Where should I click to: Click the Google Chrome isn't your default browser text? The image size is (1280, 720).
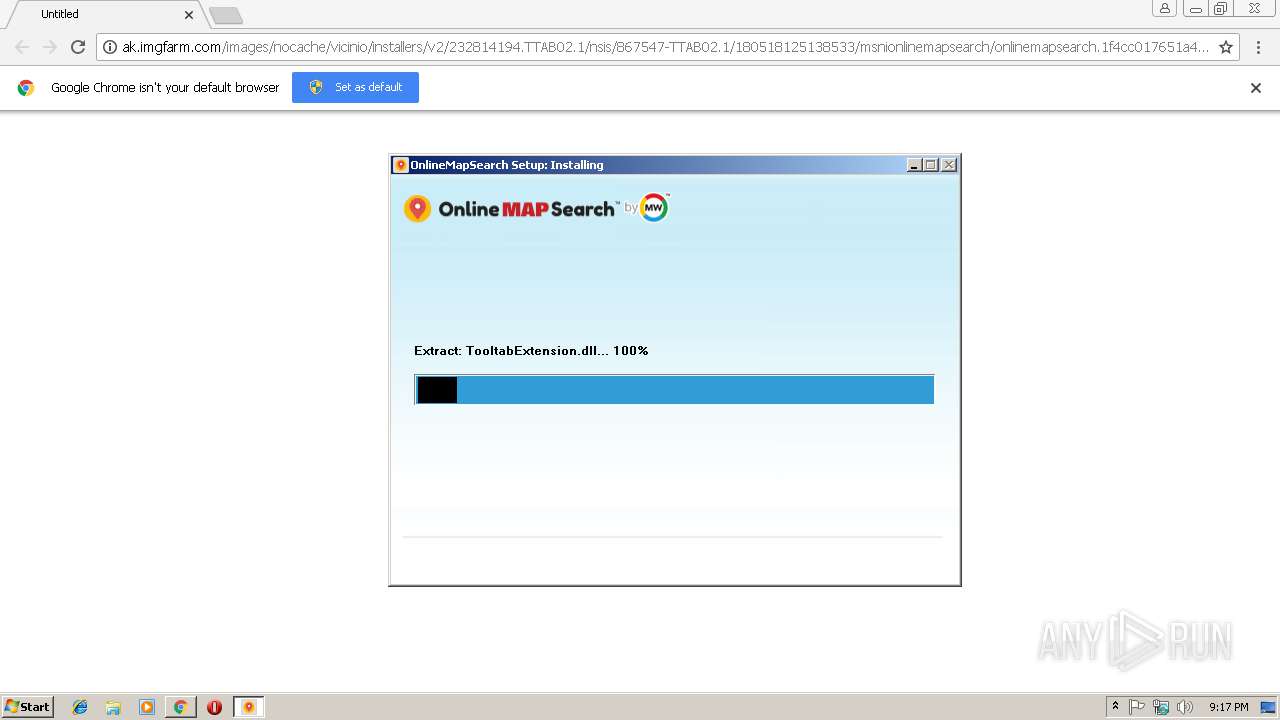(165, 88)
